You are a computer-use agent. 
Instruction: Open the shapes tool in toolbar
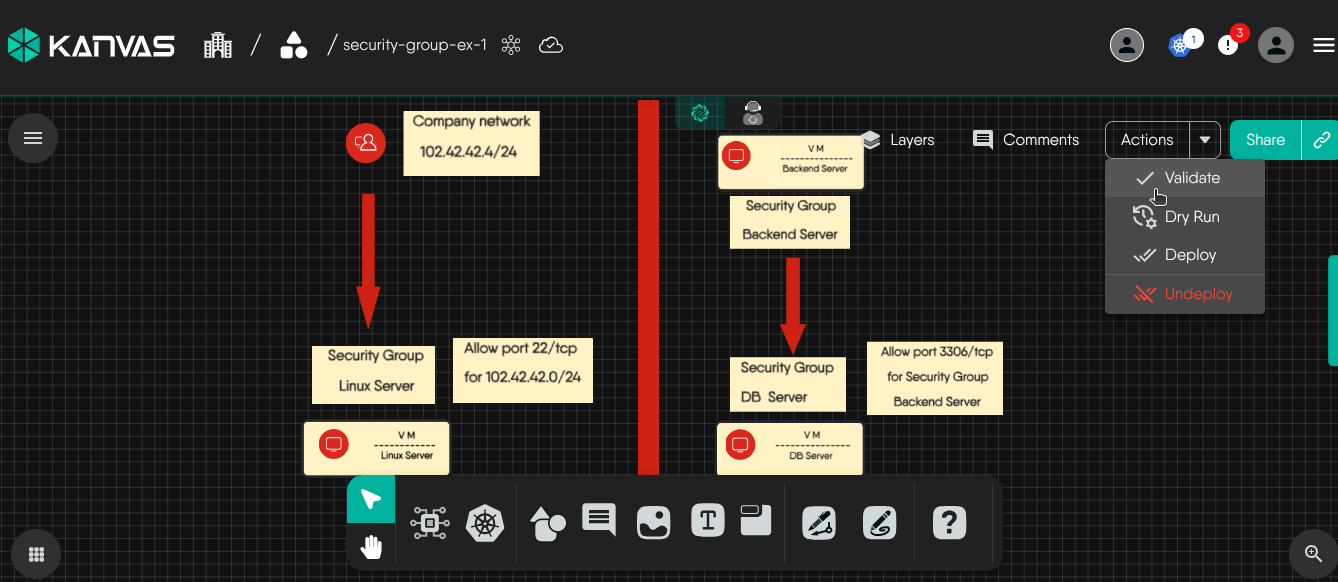coord(548,522)
